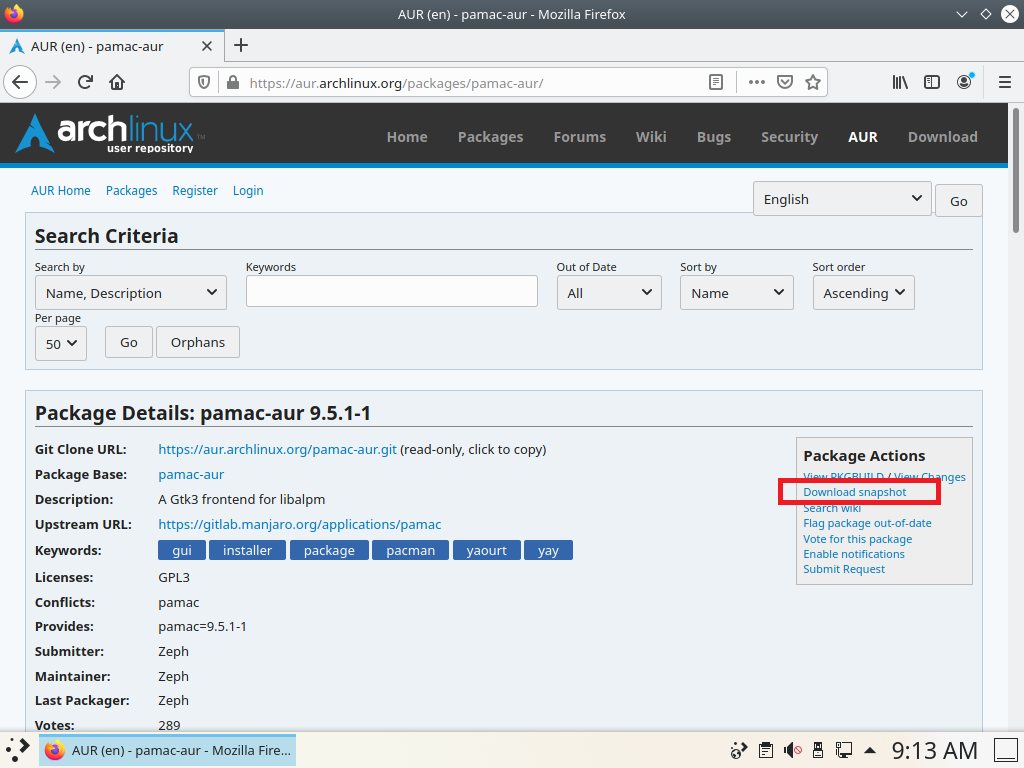Open the gitlab.manjaro.org upstream URL

[x=300, y=524]
